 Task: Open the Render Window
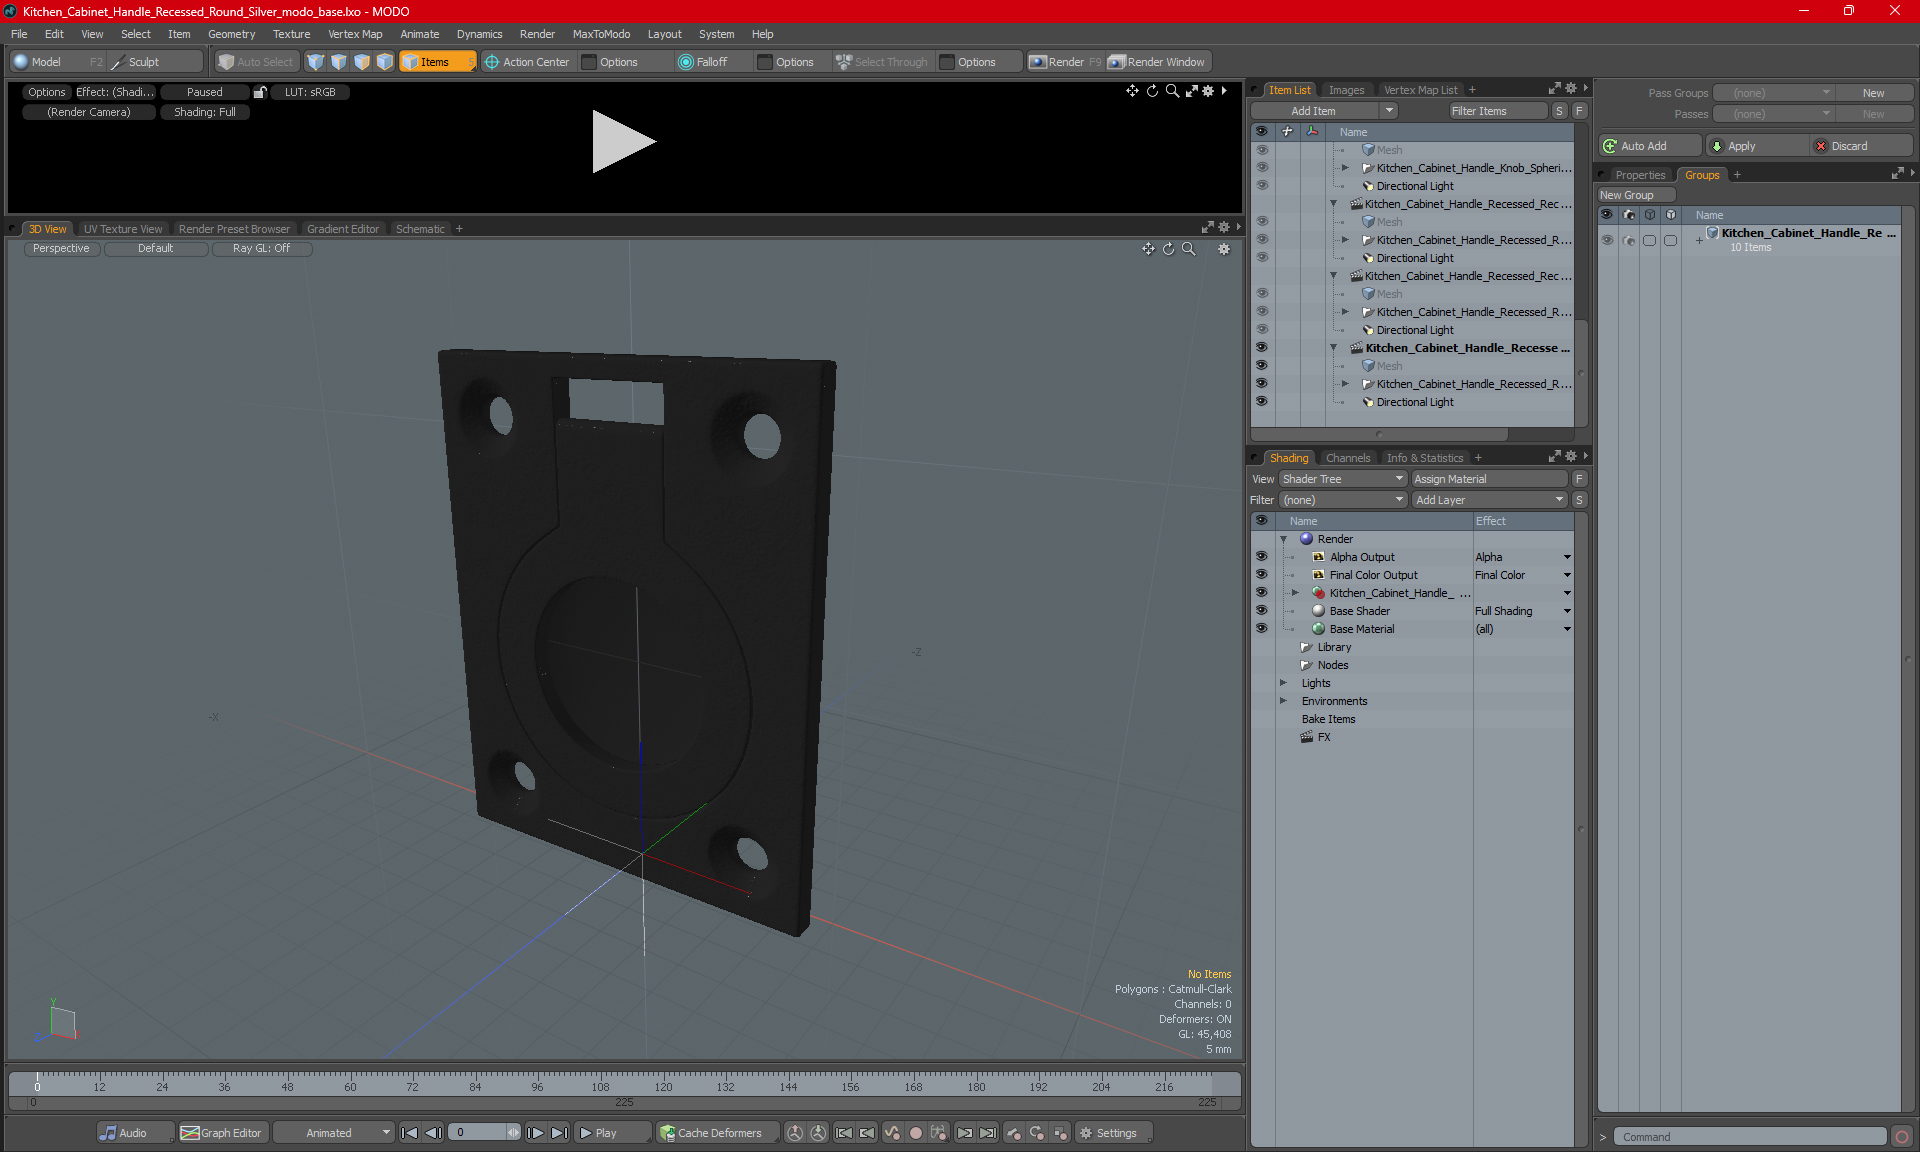tap(1158, 62)
